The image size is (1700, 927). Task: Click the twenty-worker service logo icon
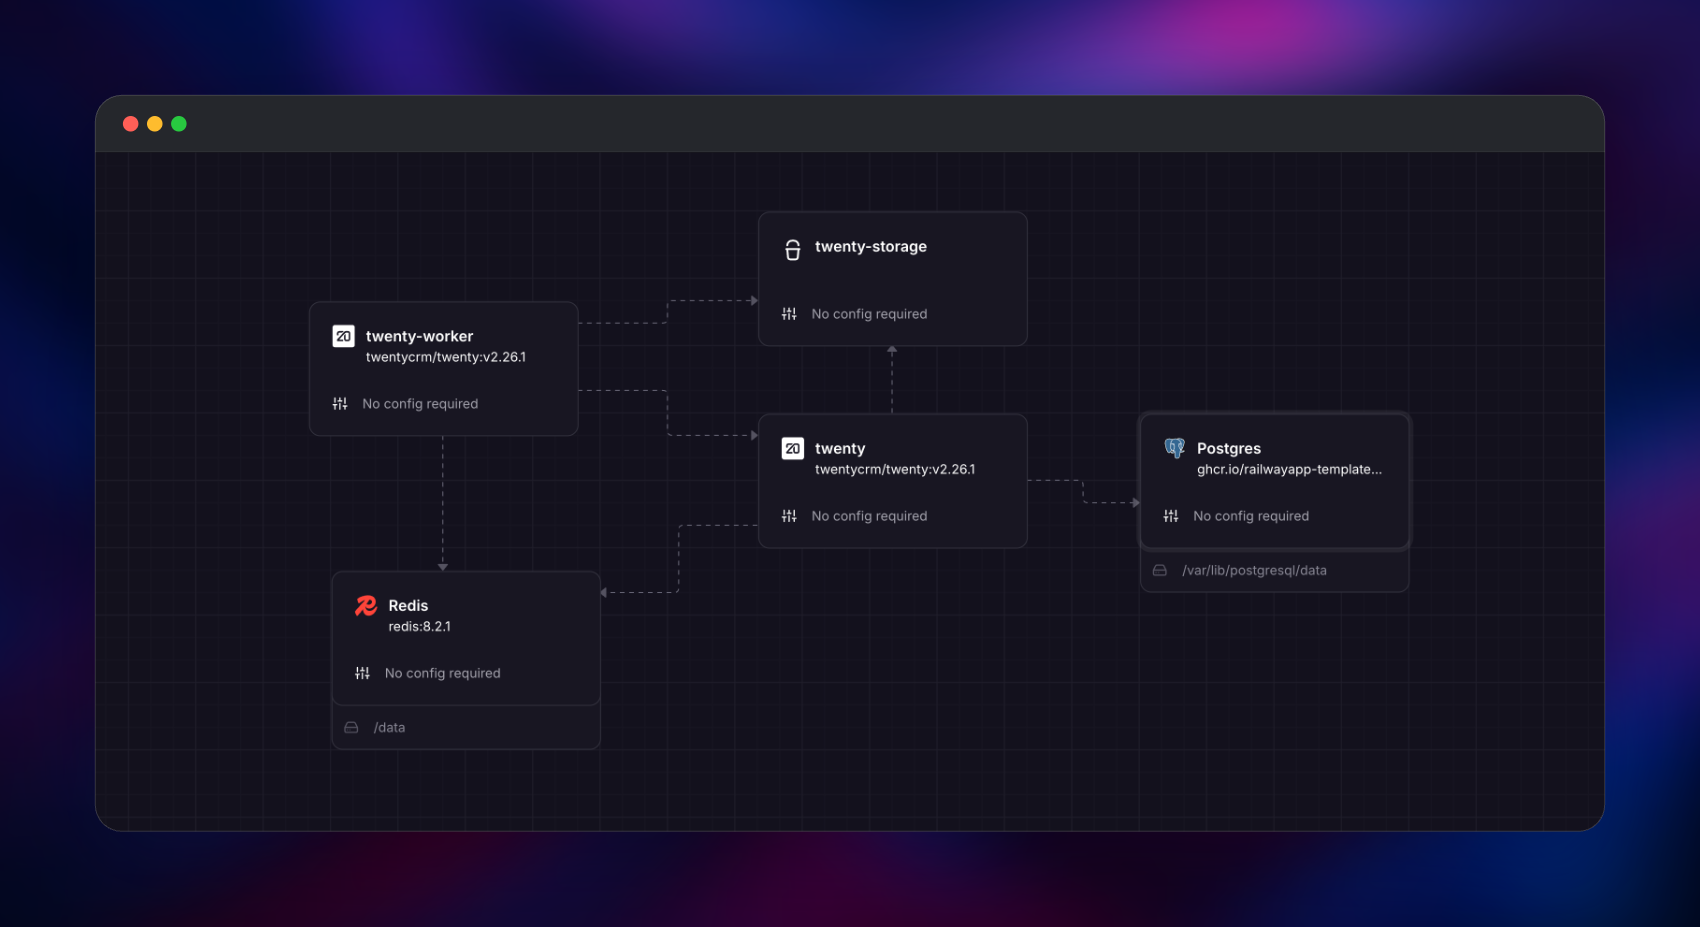(x=343, y=336)
